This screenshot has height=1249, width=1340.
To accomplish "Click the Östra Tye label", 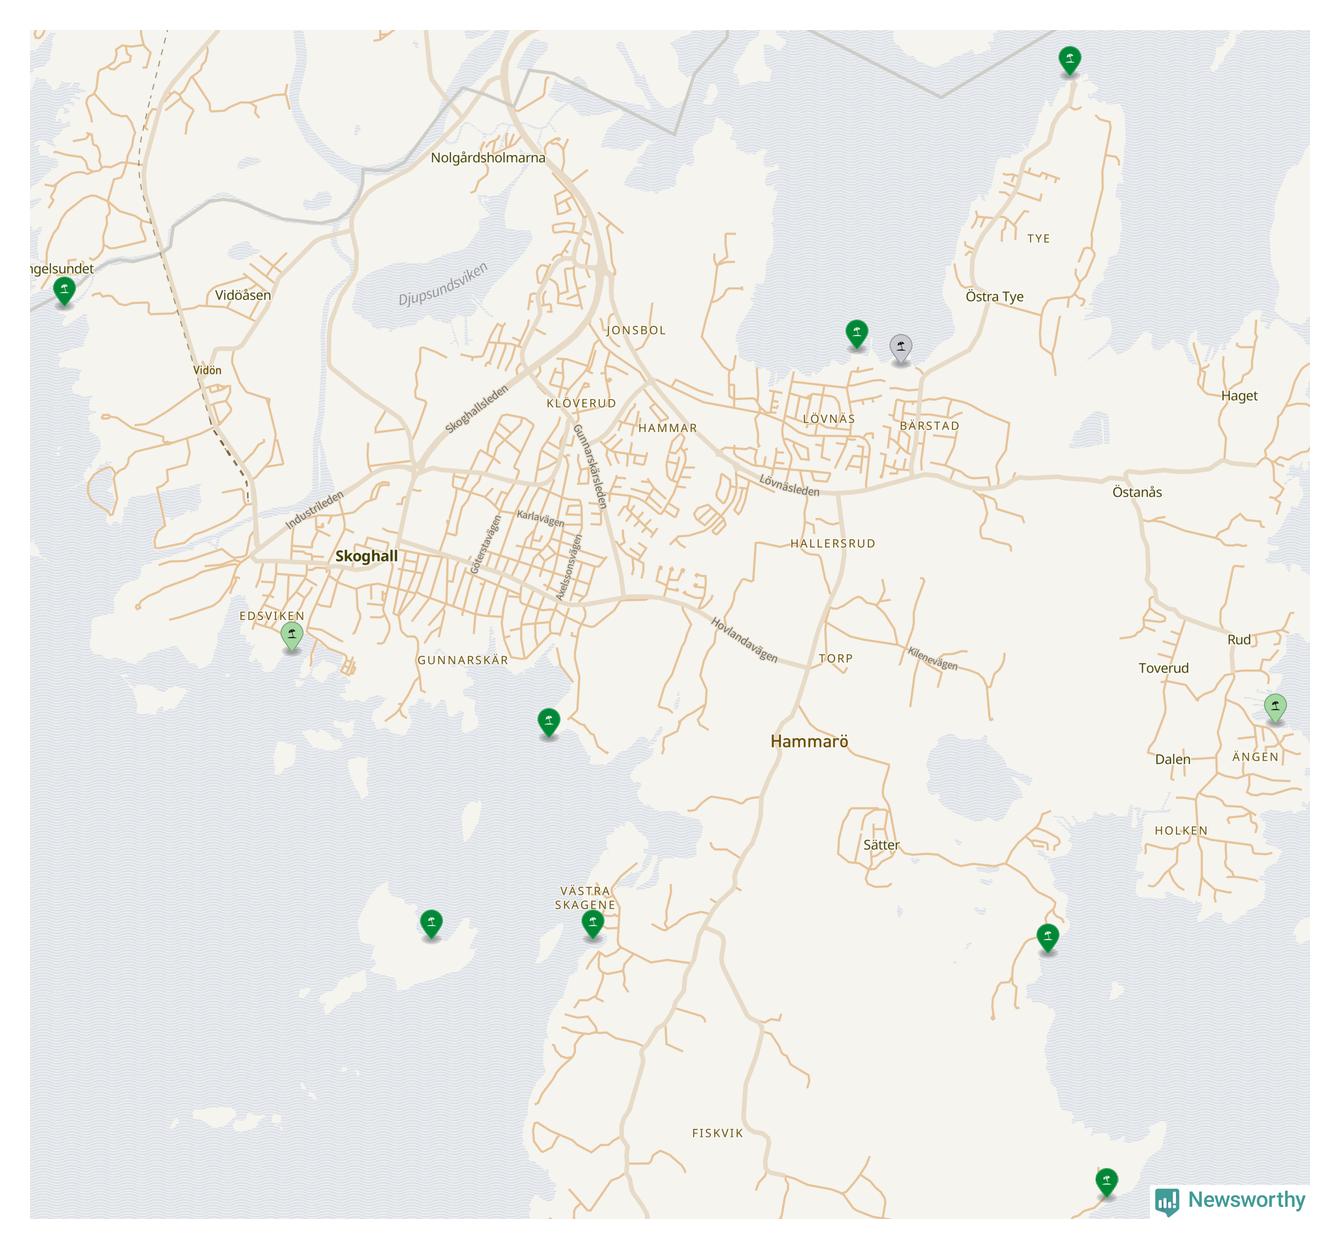I will [x=994, y=296].
